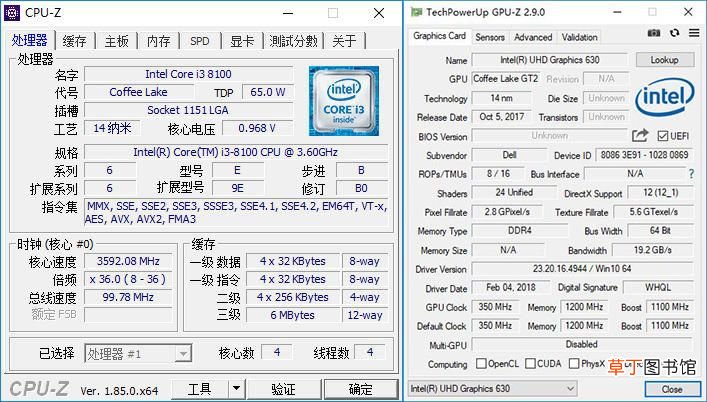Click the 99.78 MHz bus speed value
Viewport: 707px width, 402px height.
pos(128,297)
